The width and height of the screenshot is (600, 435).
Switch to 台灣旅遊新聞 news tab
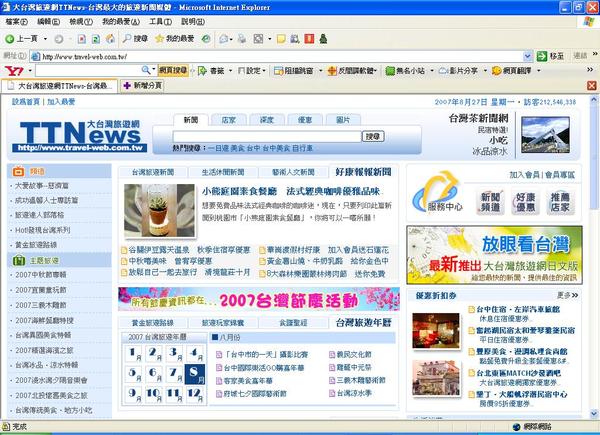tap(153, 172)
